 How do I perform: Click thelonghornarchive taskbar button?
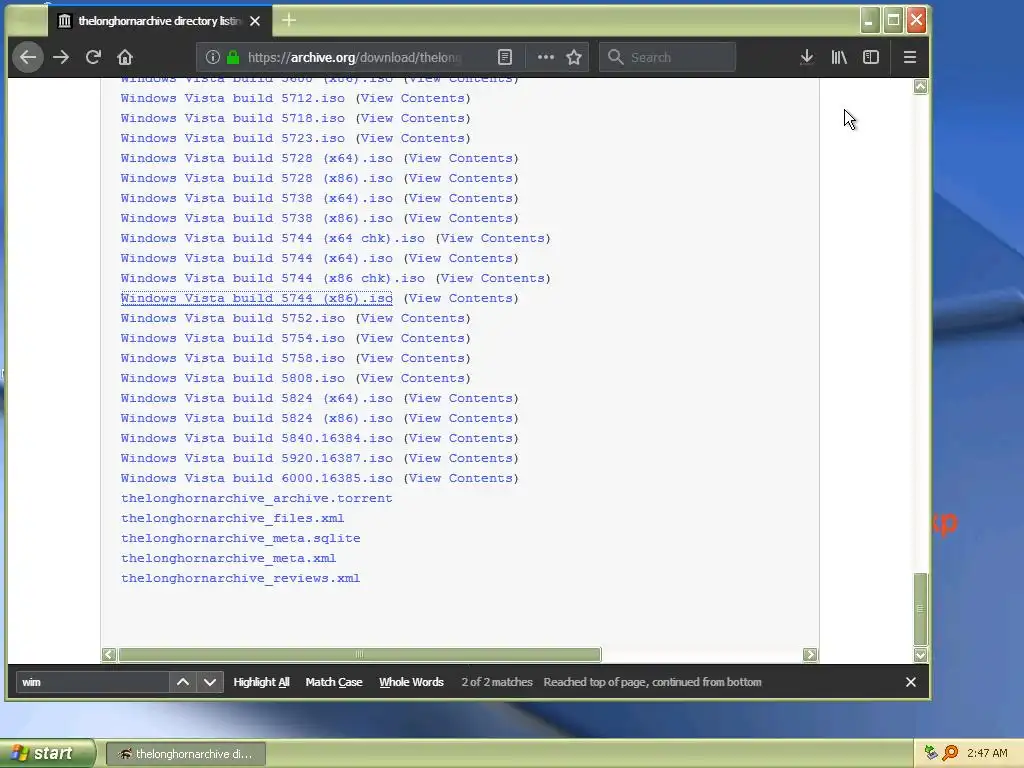185,754
